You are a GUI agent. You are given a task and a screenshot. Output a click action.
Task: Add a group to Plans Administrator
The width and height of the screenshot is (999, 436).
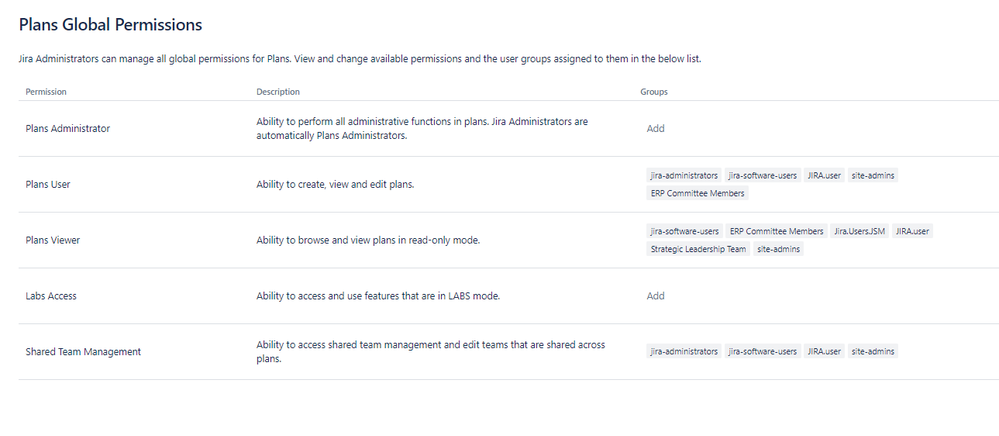click(655, 128)
